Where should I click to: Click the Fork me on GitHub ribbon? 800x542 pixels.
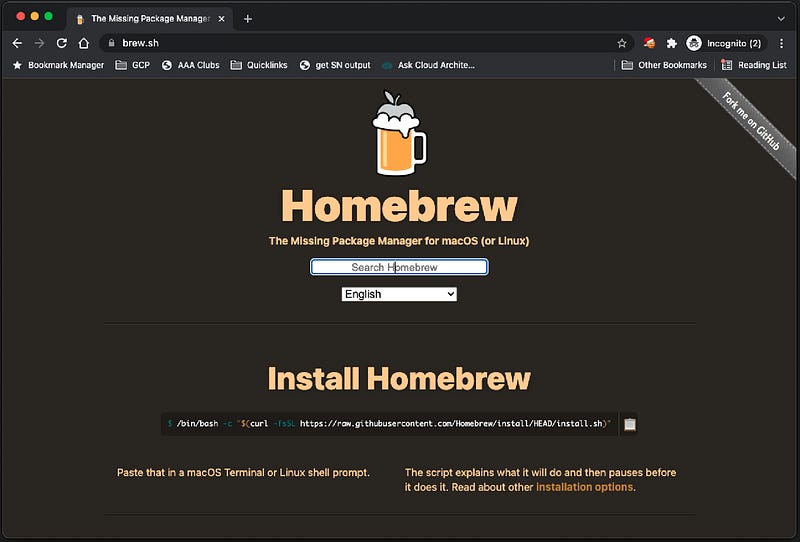pos(751,121)
